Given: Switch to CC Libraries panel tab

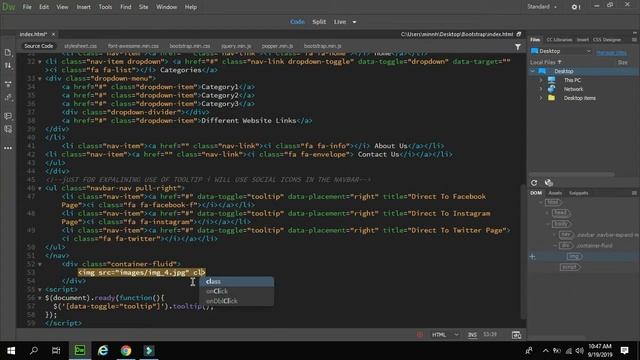Looking at the screenshot, I should coord(559,40).
